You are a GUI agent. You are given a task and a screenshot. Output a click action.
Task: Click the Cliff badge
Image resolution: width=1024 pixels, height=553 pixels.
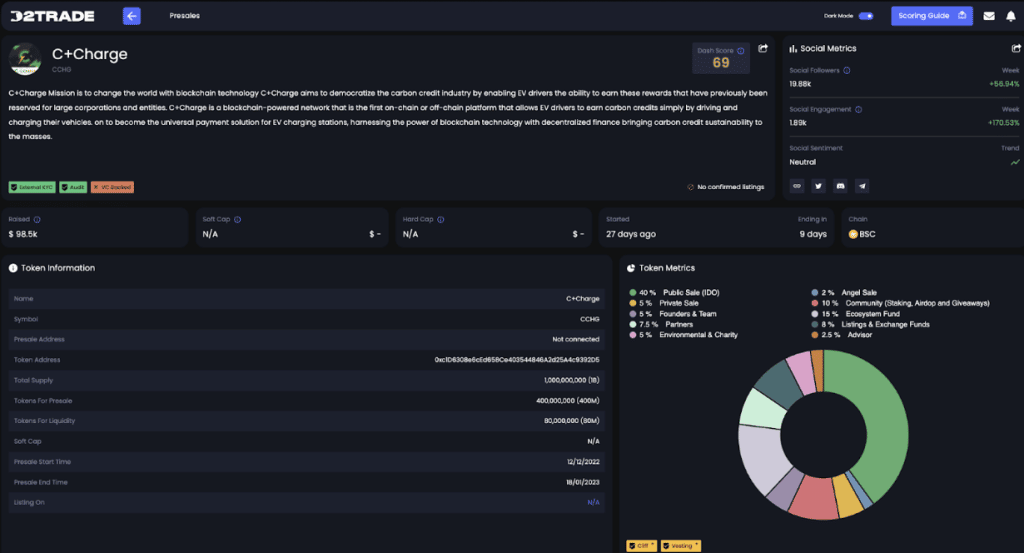642,546
